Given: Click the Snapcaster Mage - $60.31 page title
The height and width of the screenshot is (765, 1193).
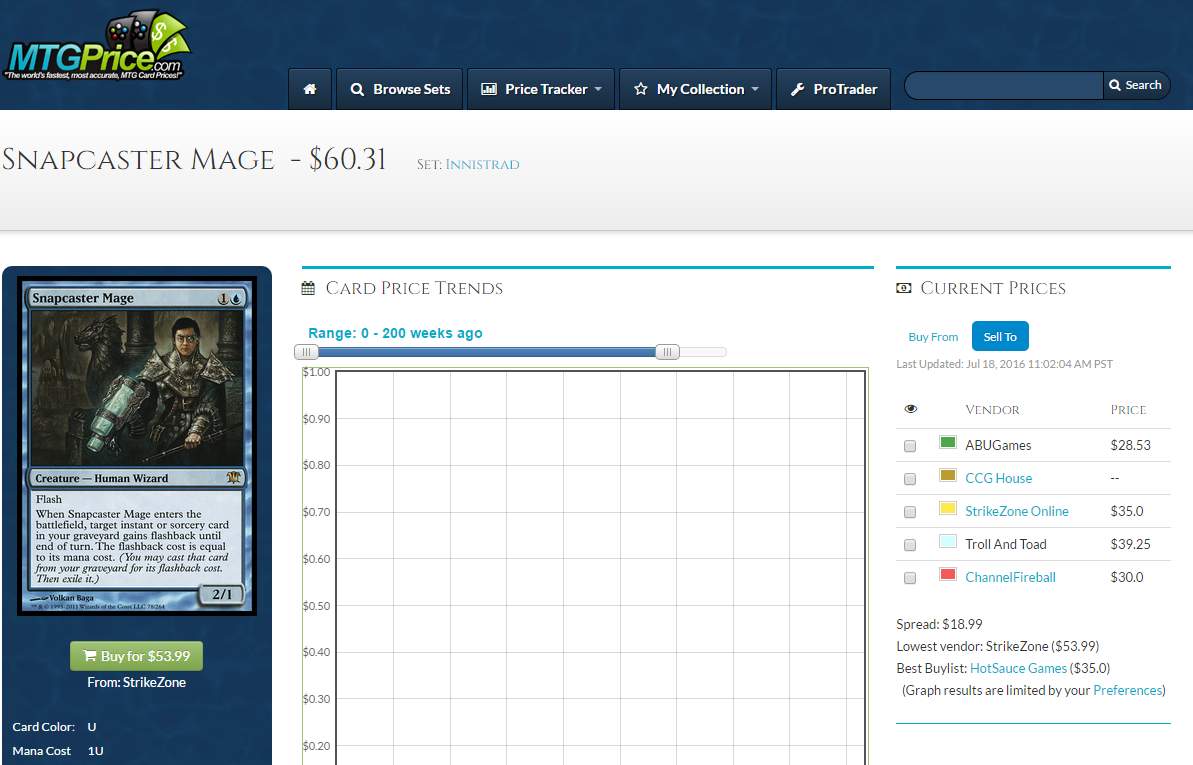Looking at the screenshot, I should (194, 160).
